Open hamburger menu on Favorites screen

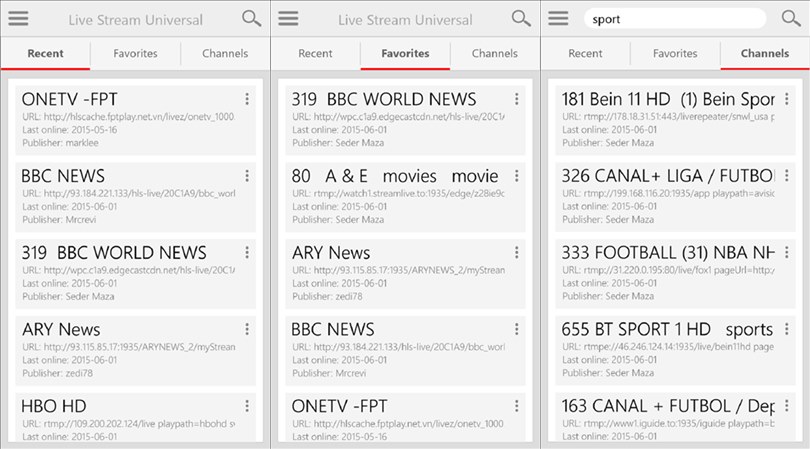(x=288, y=19)
